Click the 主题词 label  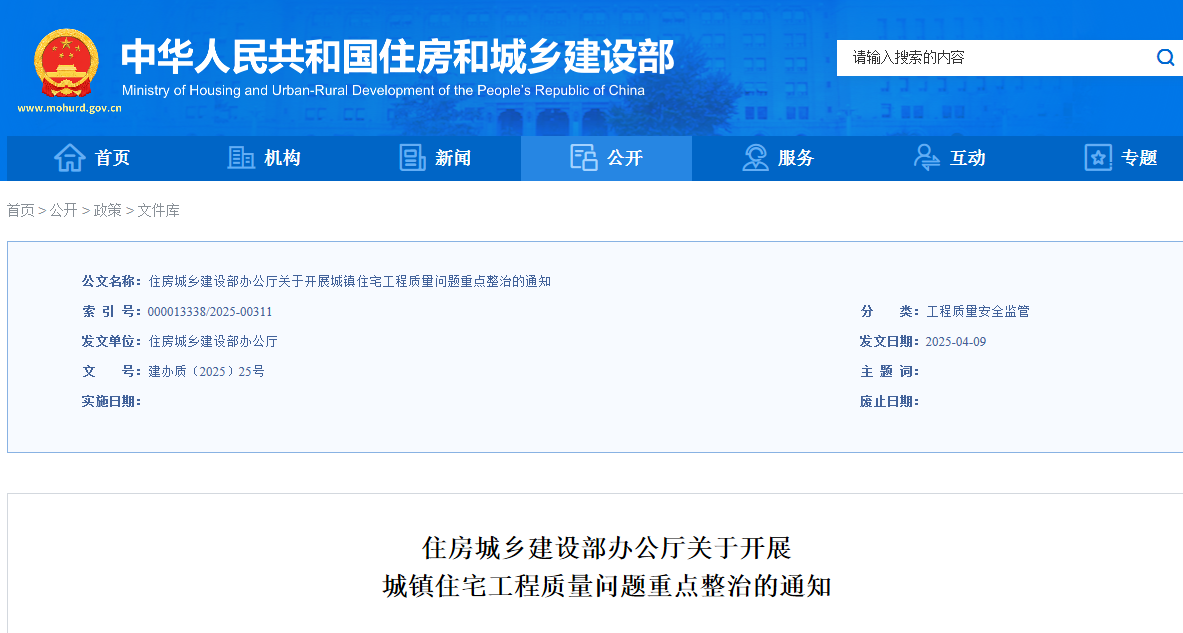click(890, 371)
